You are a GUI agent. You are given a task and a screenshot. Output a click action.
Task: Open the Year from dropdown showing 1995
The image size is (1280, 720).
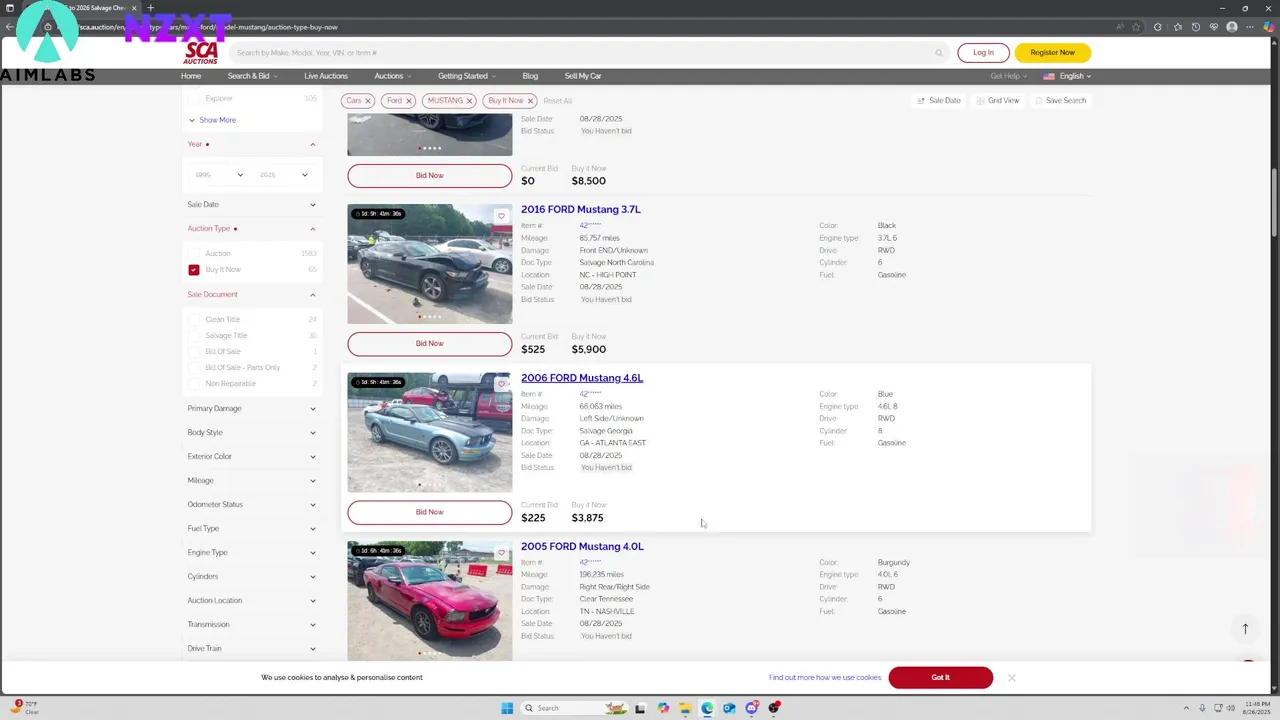218,175
